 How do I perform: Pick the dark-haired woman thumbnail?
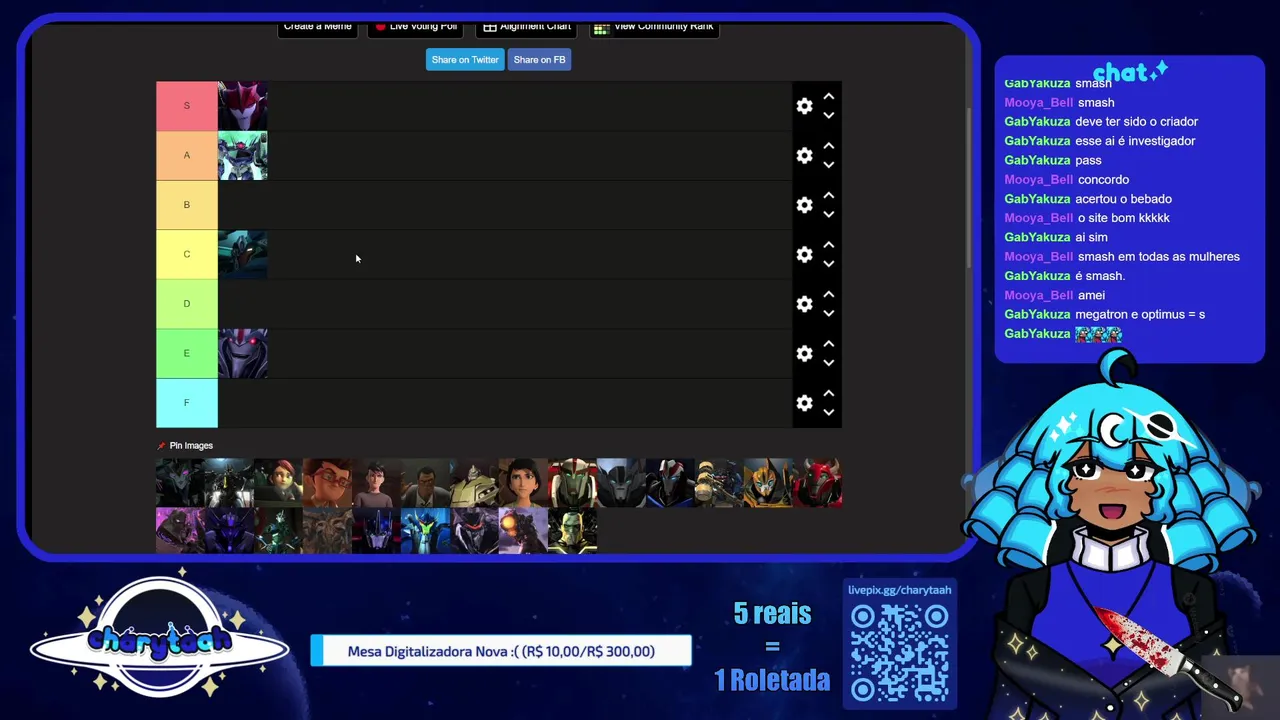coord(523,483)
